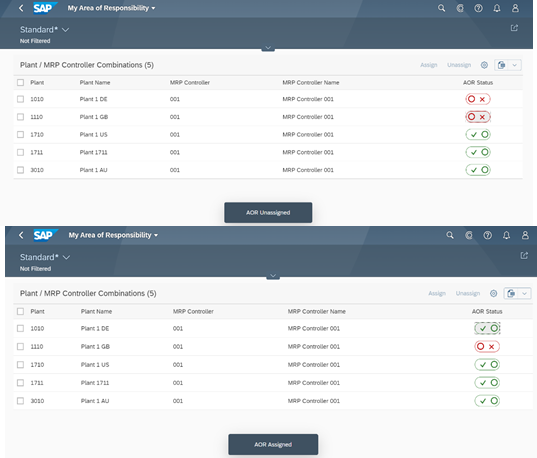Expand header with chevron under upper filter bar
The height and width of the screenshot is (458, 537).
pos(268,48)
